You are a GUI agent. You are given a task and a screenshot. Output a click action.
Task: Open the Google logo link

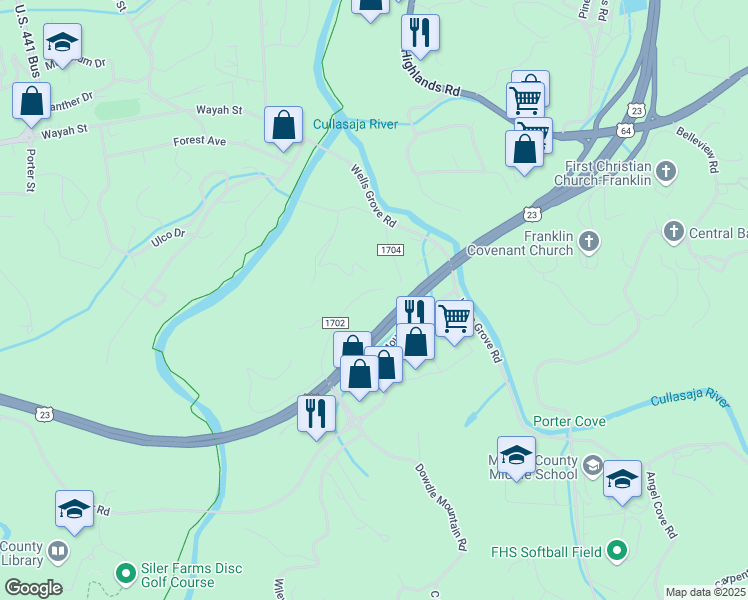tap(34, 588)
